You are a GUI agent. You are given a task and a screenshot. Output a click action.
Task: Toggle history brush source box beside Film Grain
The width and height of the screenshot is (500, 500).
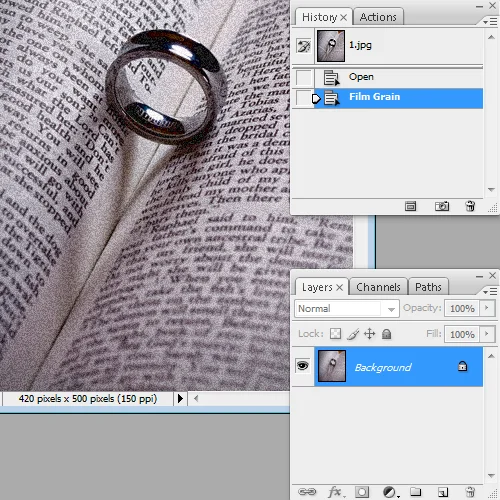(x=304, y=98)
